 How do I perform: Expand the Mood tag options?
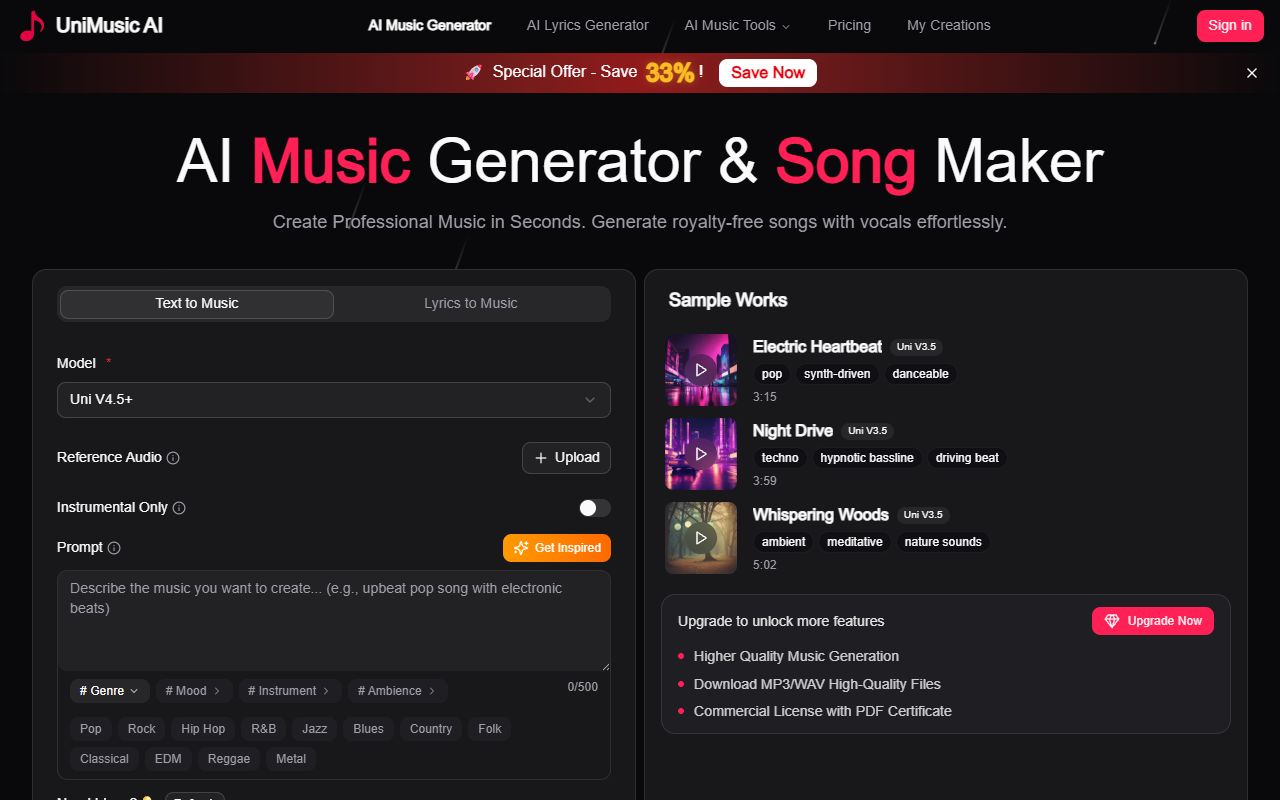(x=193, y=691)
